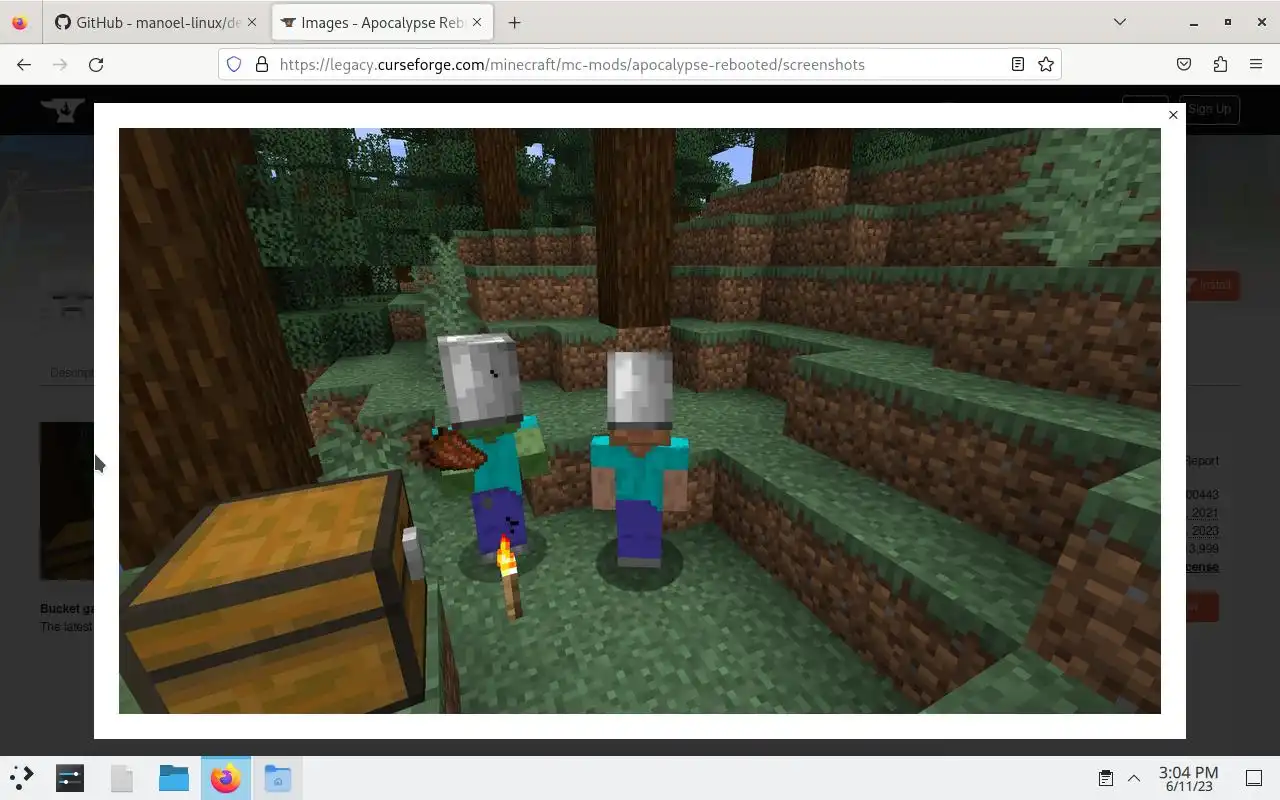Toggle reader view icon
This screenshot has width=1280, height=800.
pyautogui.click(x=1017, y=64)
